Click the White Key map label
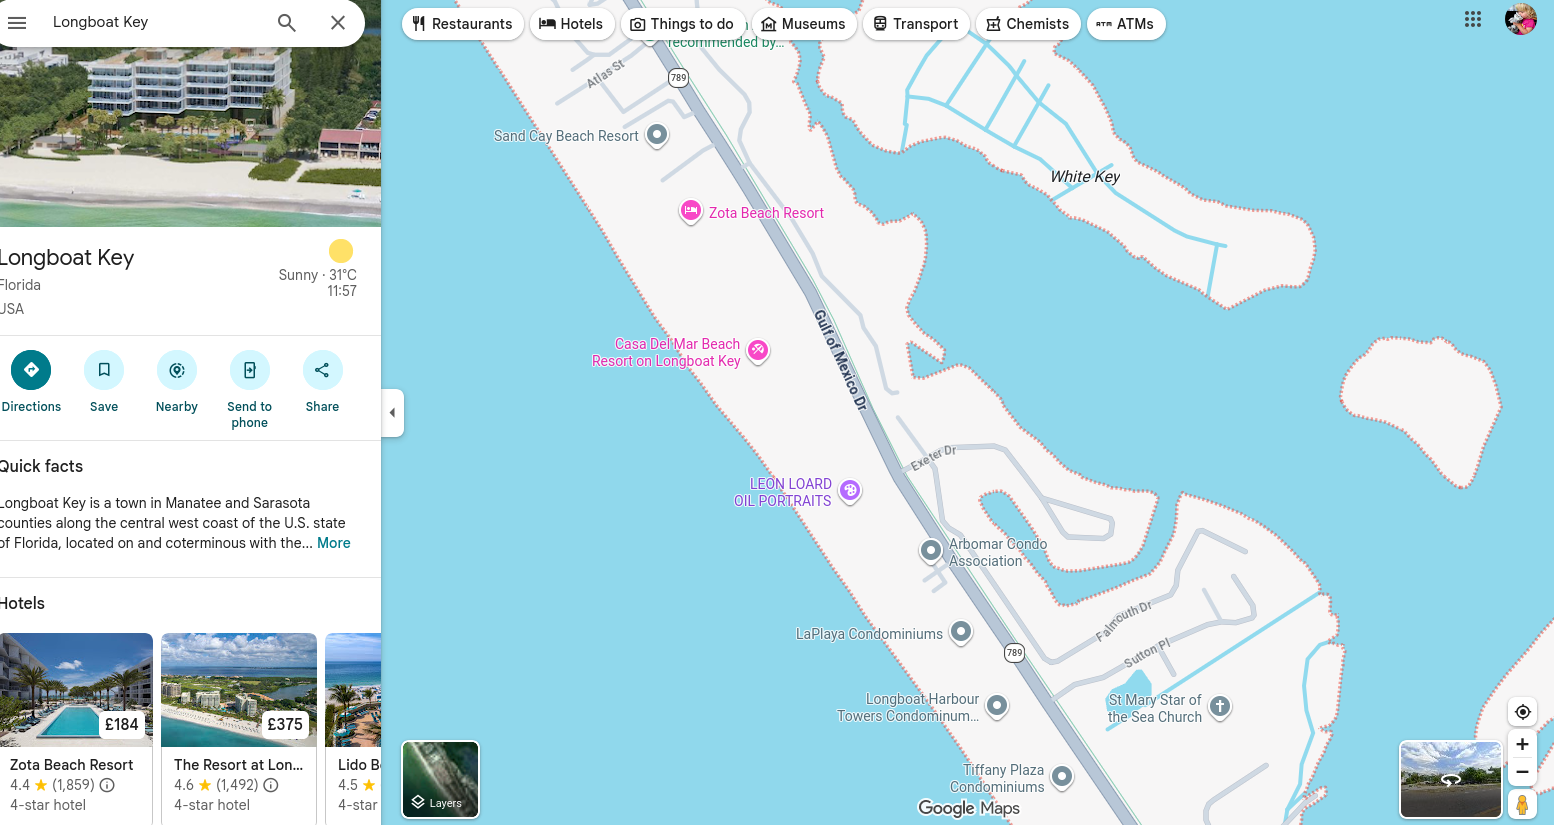Viewport: 1554px width, 825px height. pos(1085,177)
